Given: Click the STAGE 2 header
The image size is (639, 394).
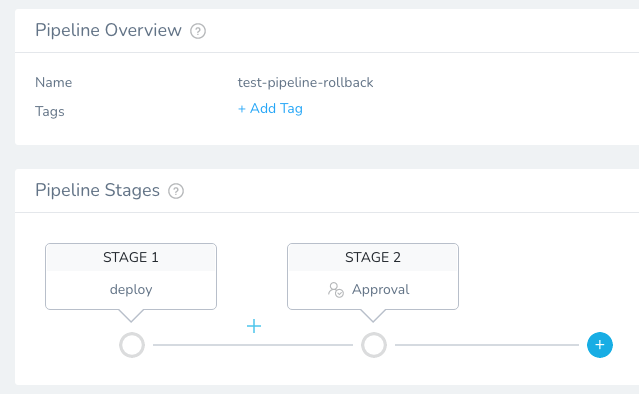Looking at the screenshot, I should (x=373, y=257).
